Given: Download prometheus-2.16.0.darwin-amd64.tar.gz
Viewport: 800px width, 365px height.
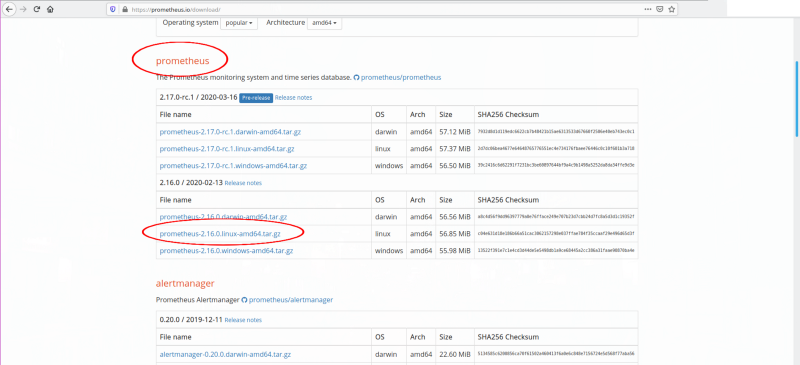Looking at the screenshot, I should pos(223,217).
